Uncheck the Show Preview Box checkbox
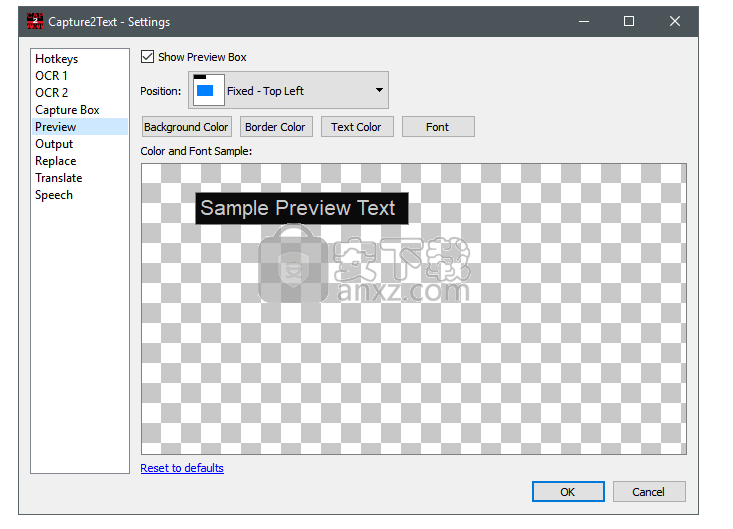Image resolution: width=733 pixels, height=529 pixels. point(147,57)
